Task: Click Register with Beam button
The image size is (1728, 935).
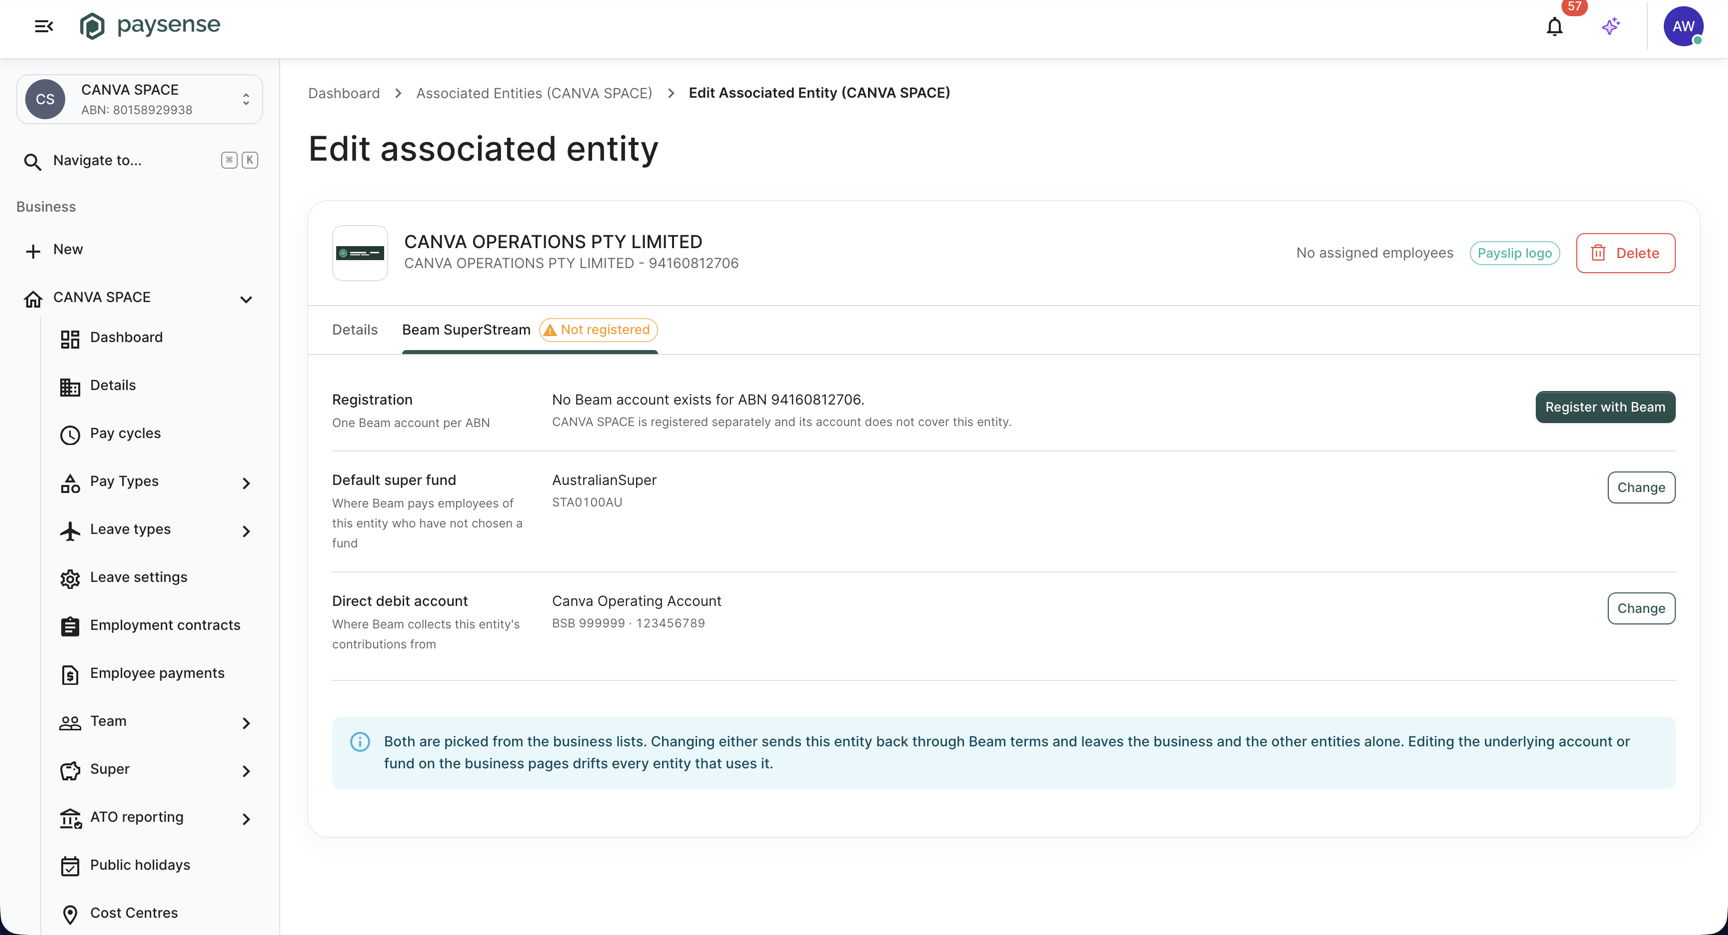Action: [1605, 407]
